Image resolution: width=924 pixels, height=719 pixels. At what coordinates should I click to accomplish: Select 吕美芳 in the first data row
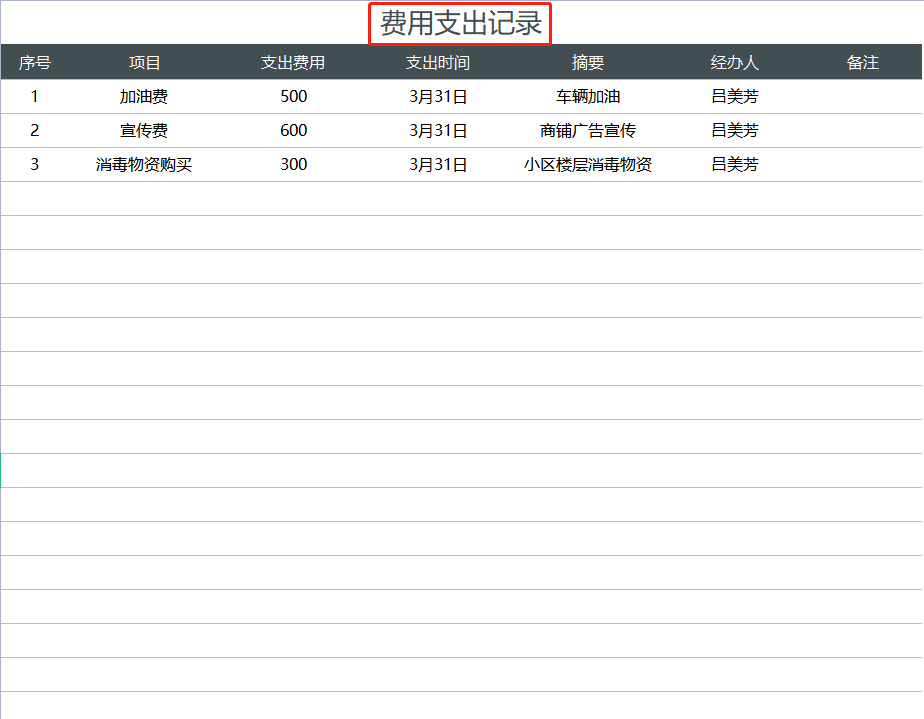(734, 96)
